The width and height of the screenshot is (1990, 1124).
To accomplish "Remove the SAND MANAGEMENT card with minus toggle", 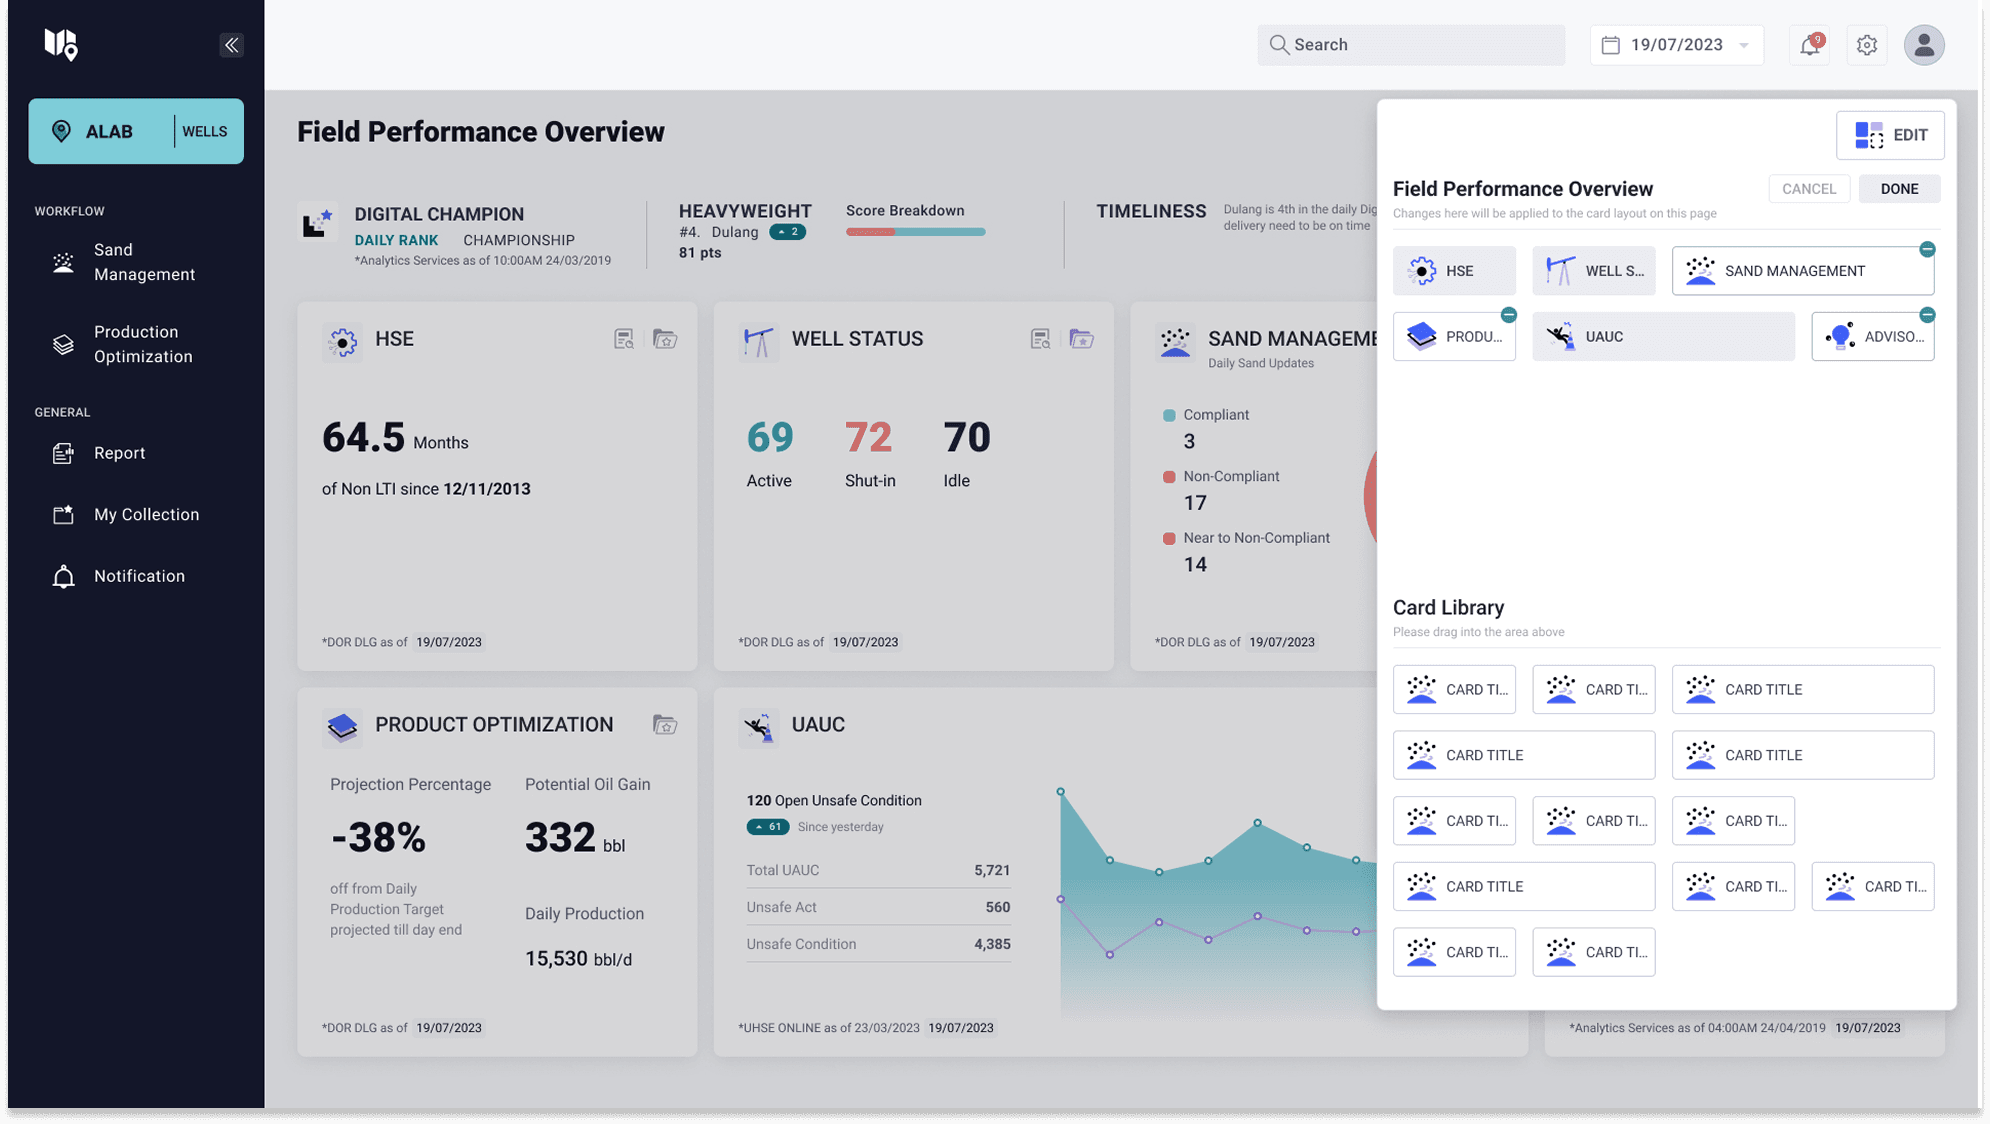I will tap(1927, 250).
